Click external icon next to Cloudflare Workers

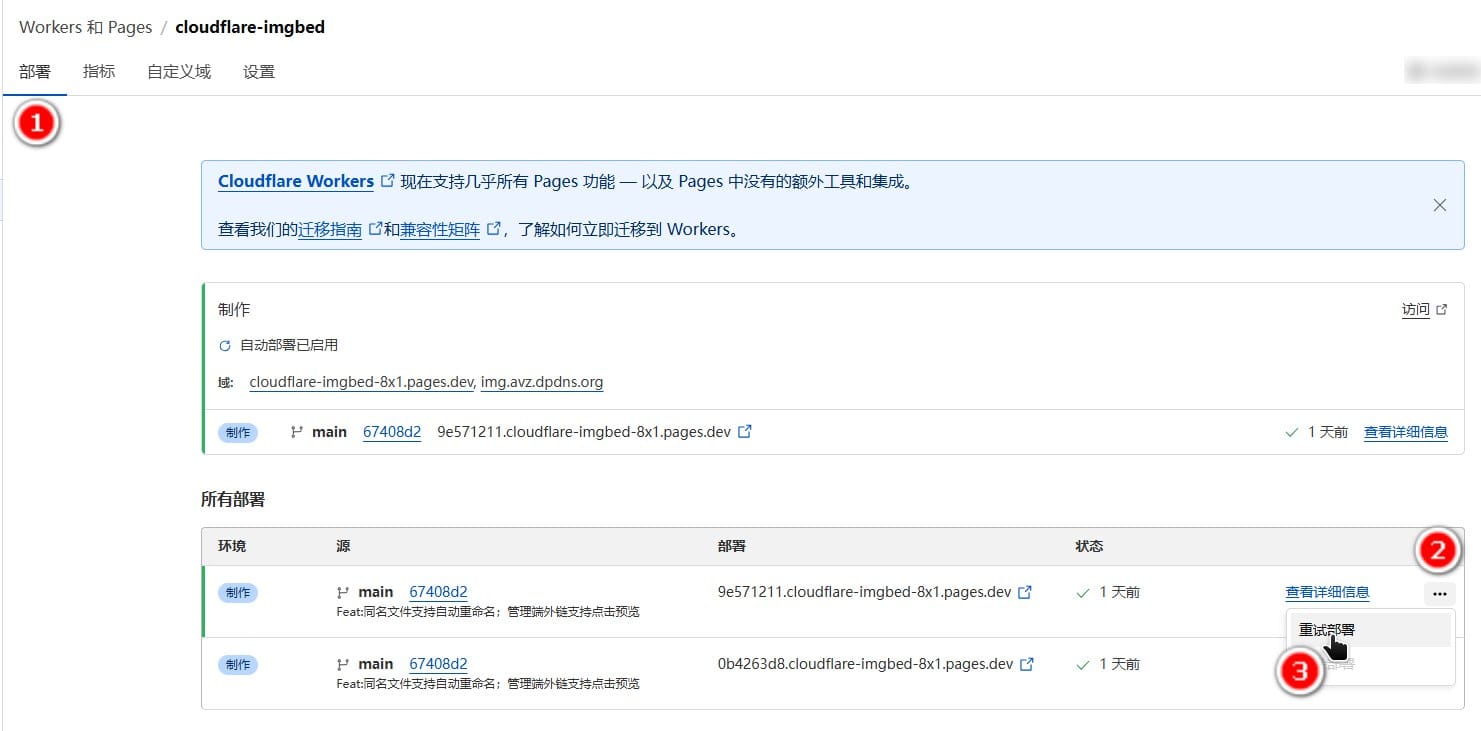(388, 181)
